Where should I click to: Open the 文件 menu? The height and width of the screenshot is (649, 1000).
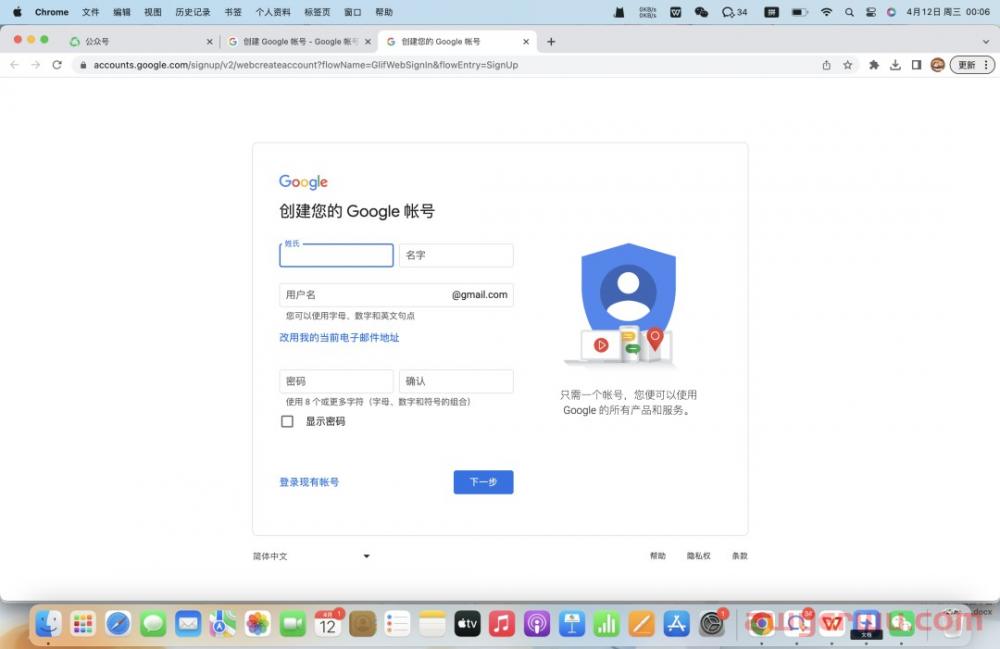(91, 12)
